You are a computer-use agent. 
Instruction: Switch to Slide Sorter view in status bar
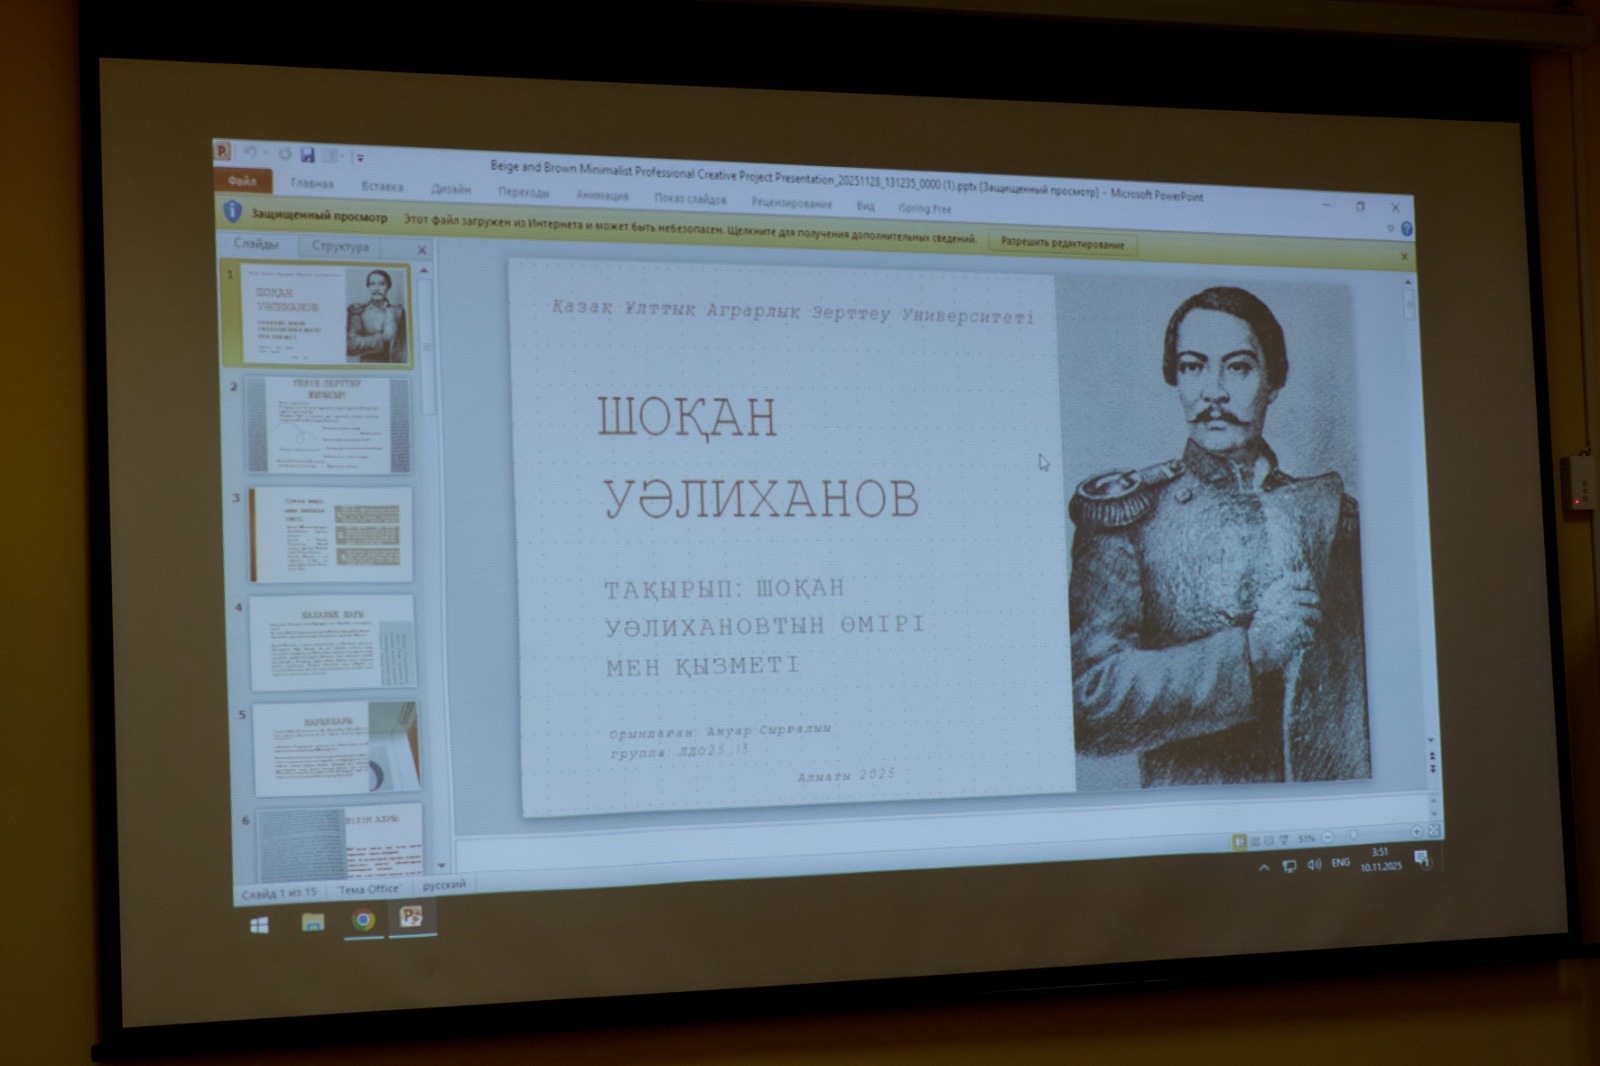point(1254,841)
